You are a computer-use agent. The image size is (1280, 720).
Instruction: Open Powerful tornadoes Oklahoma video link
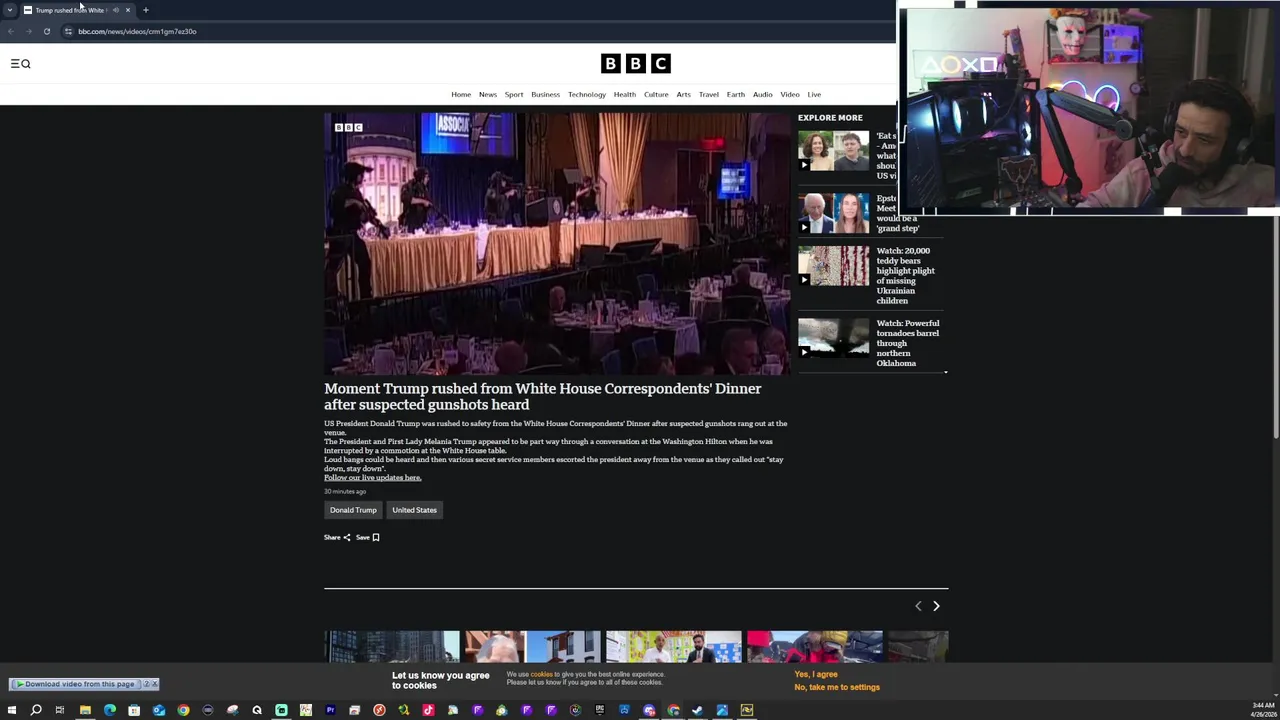(908, 343)
